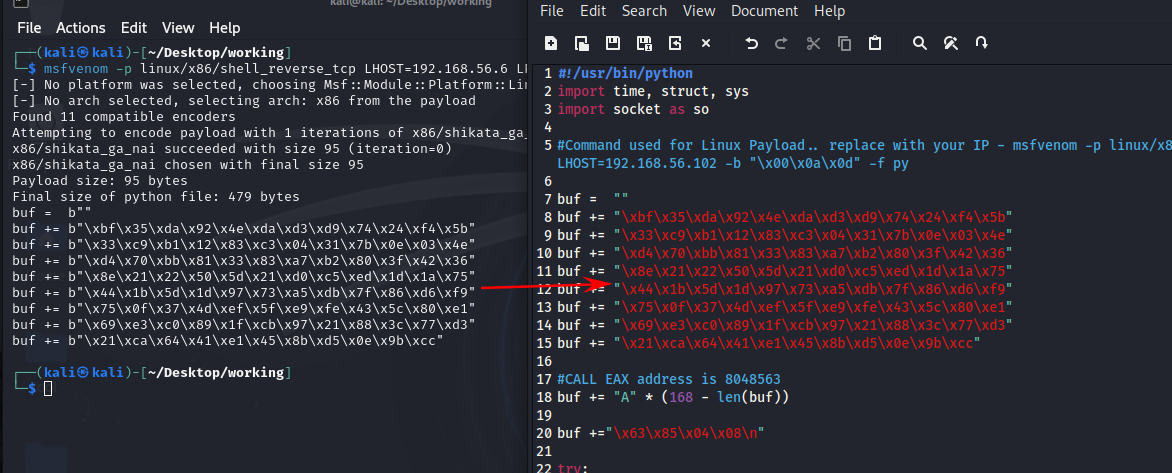Screen dimensions: 1172x473
Task: Click '#CALL EAX address is 8048563' comment
Action: point(669,379)
